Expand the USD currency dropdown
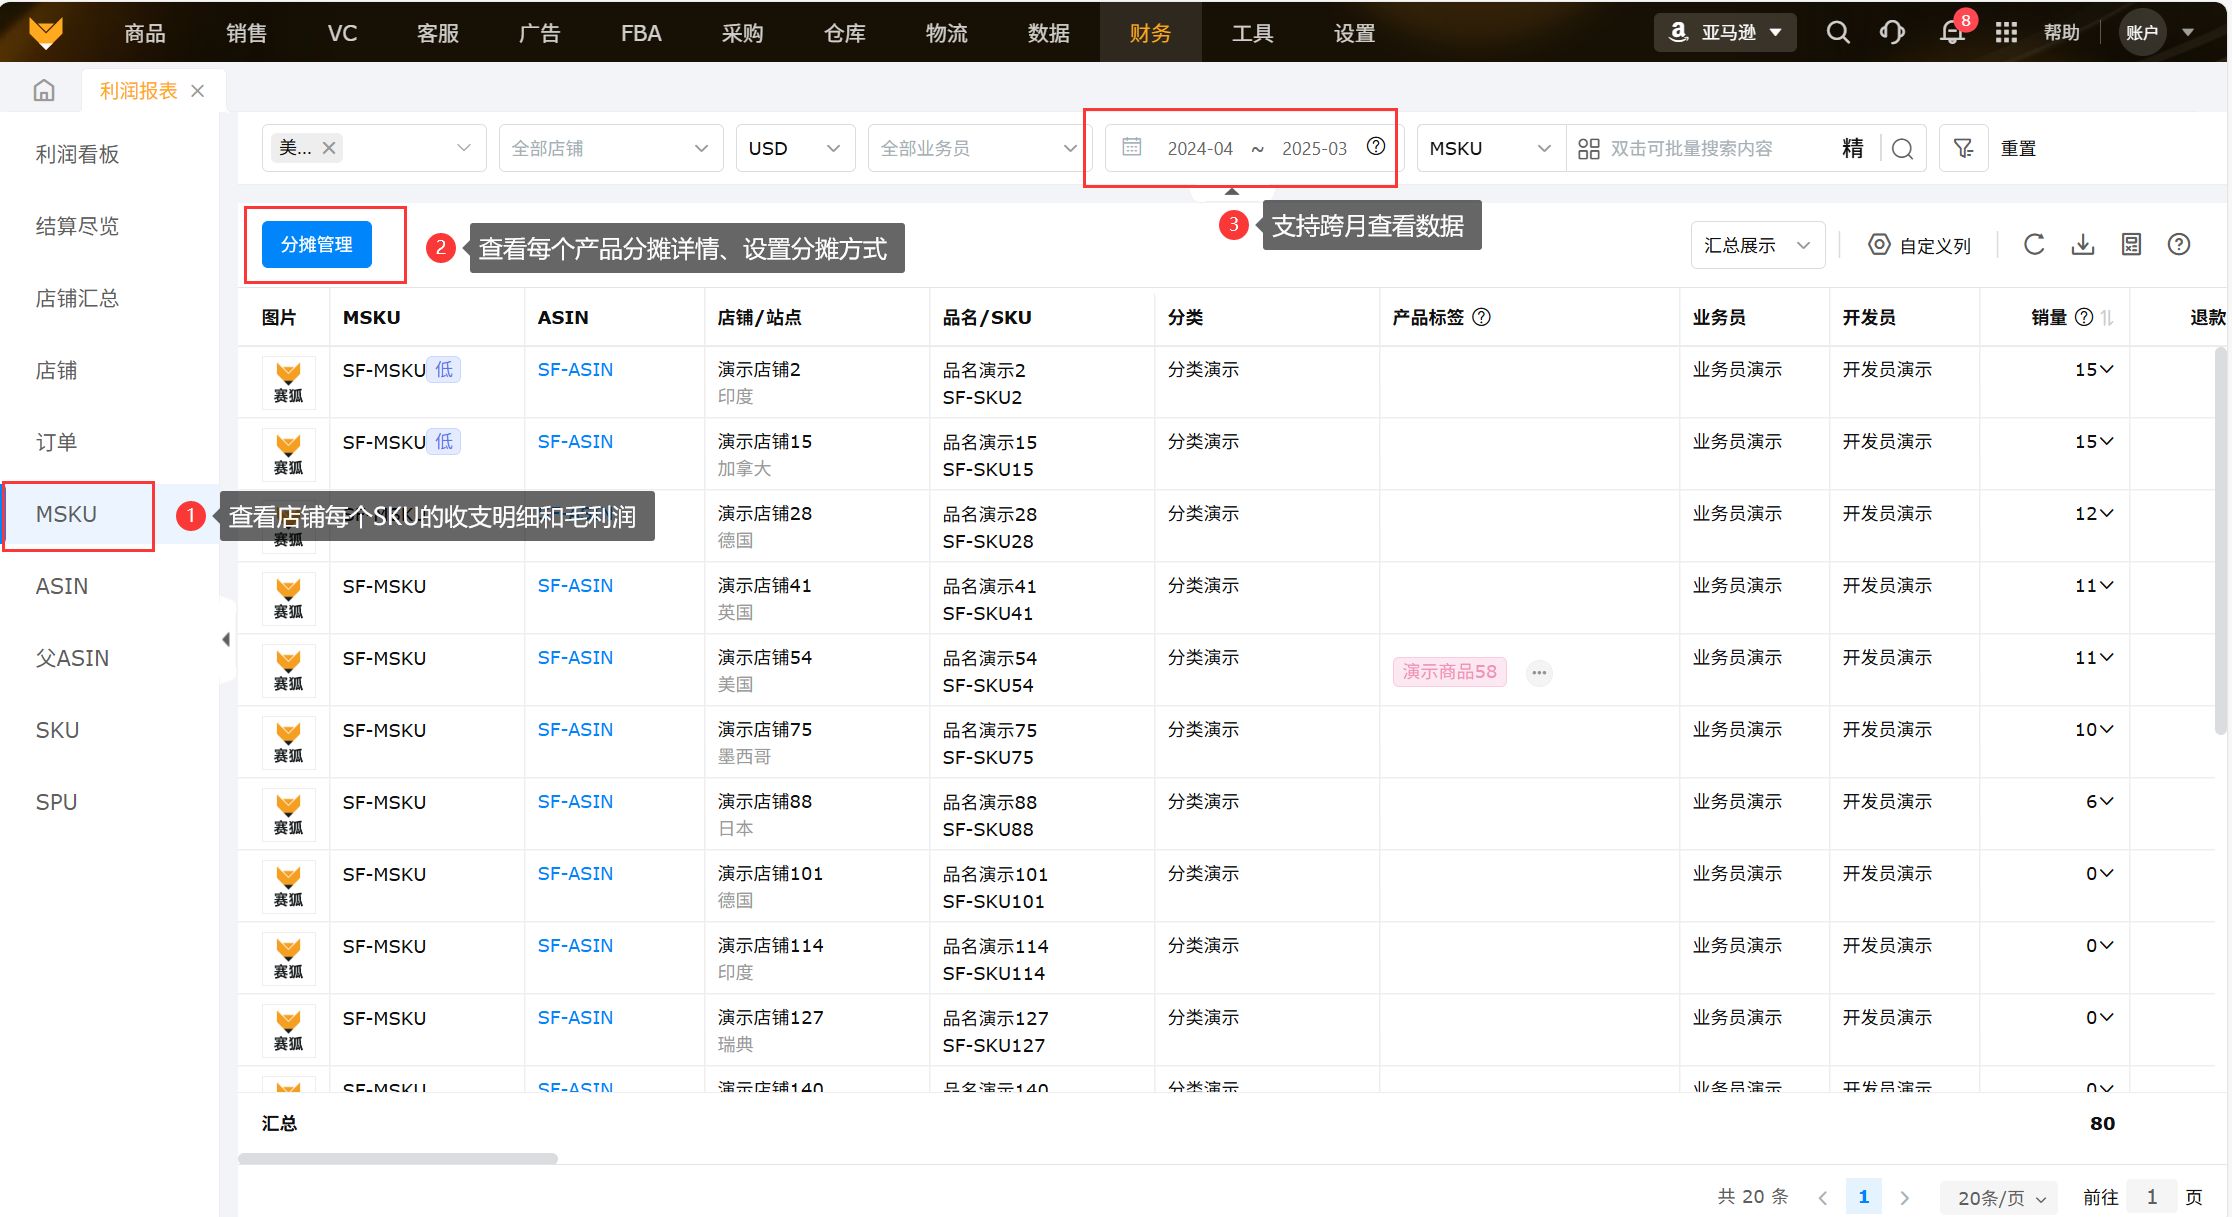This screenshot has height=1217, width=2232. click(x=795, y=148)
